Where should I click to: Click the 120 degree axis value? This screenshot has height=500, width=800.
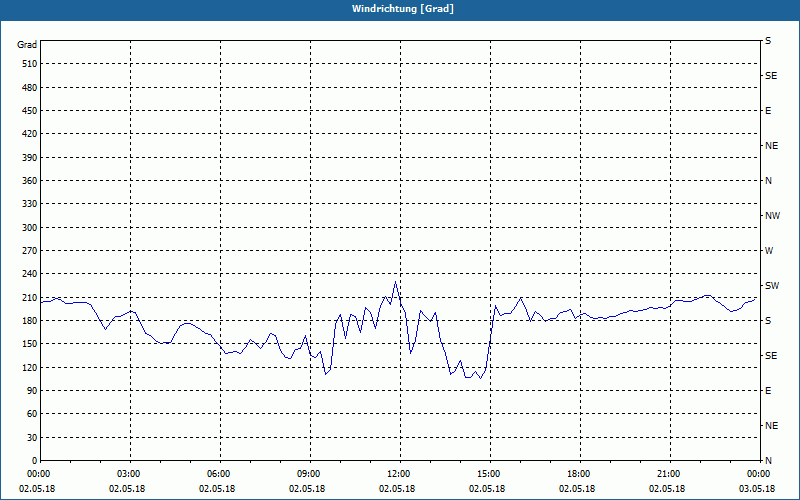30,367
